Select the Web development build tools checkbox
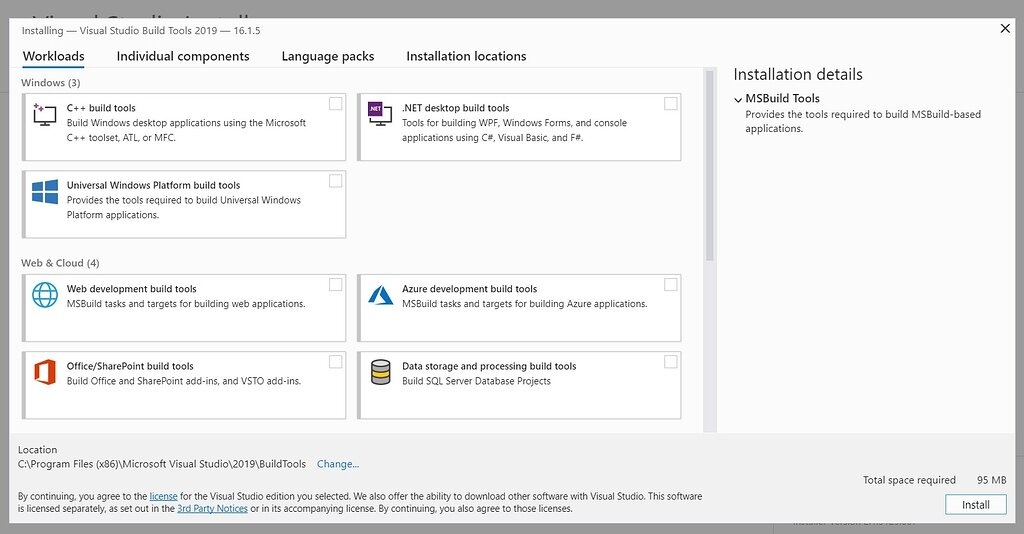 [335, 285]
